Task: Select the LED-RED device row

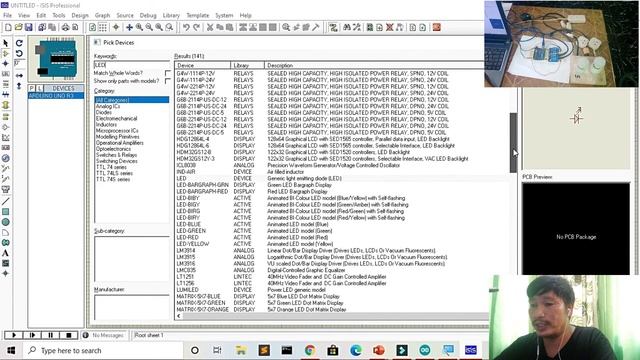Action: (x=342, y=237)
